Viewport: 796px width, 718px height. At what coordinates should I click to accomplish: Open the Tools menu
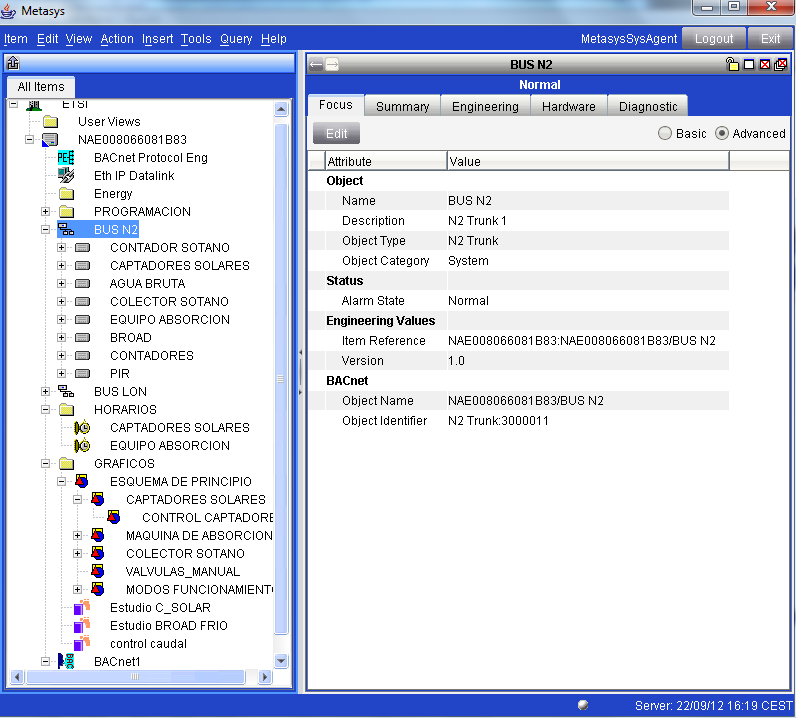click(196, 39)
